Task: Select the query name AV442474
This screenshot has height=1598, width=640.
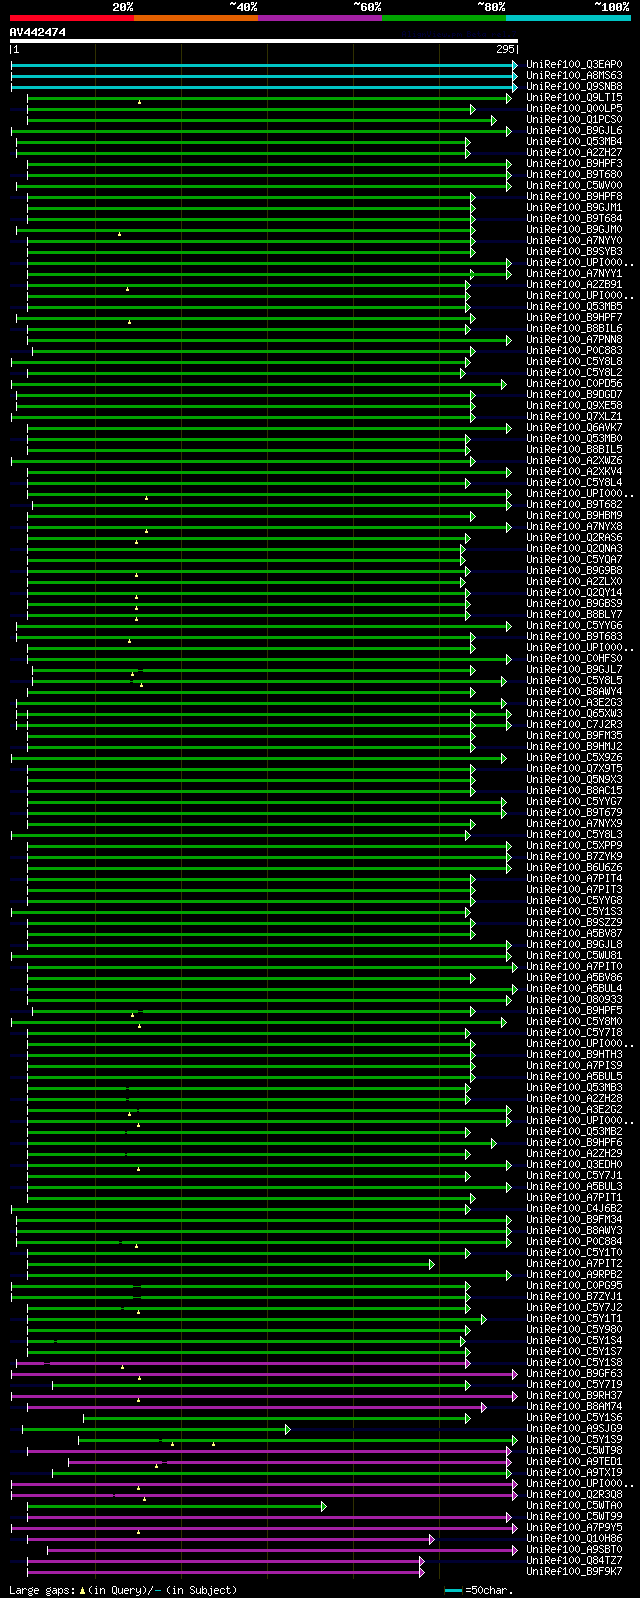Action: (x=38, y=32)
